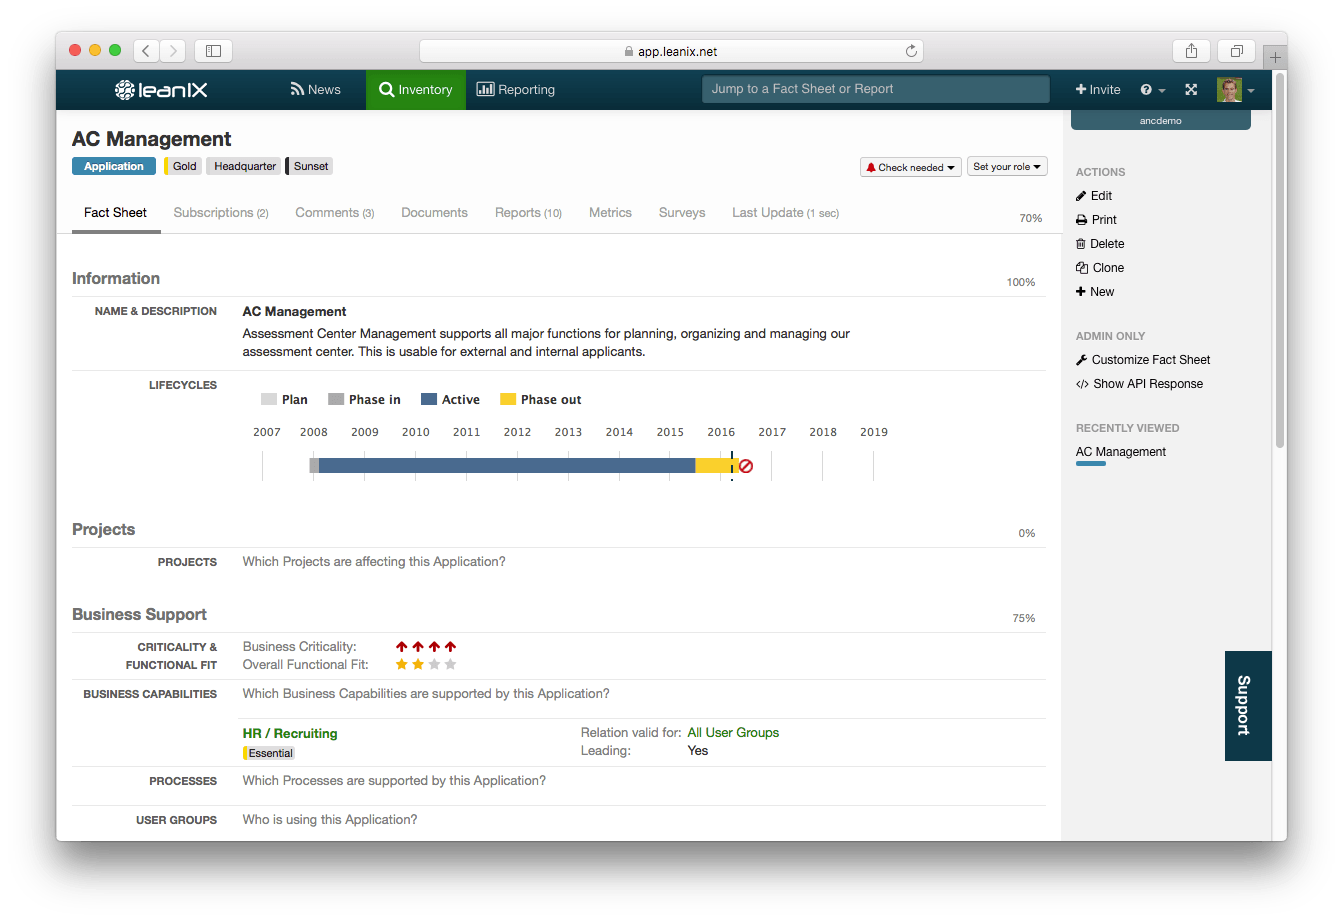
Task: Click the Information section 100% completion
Action: click(x=1021, y=283)
